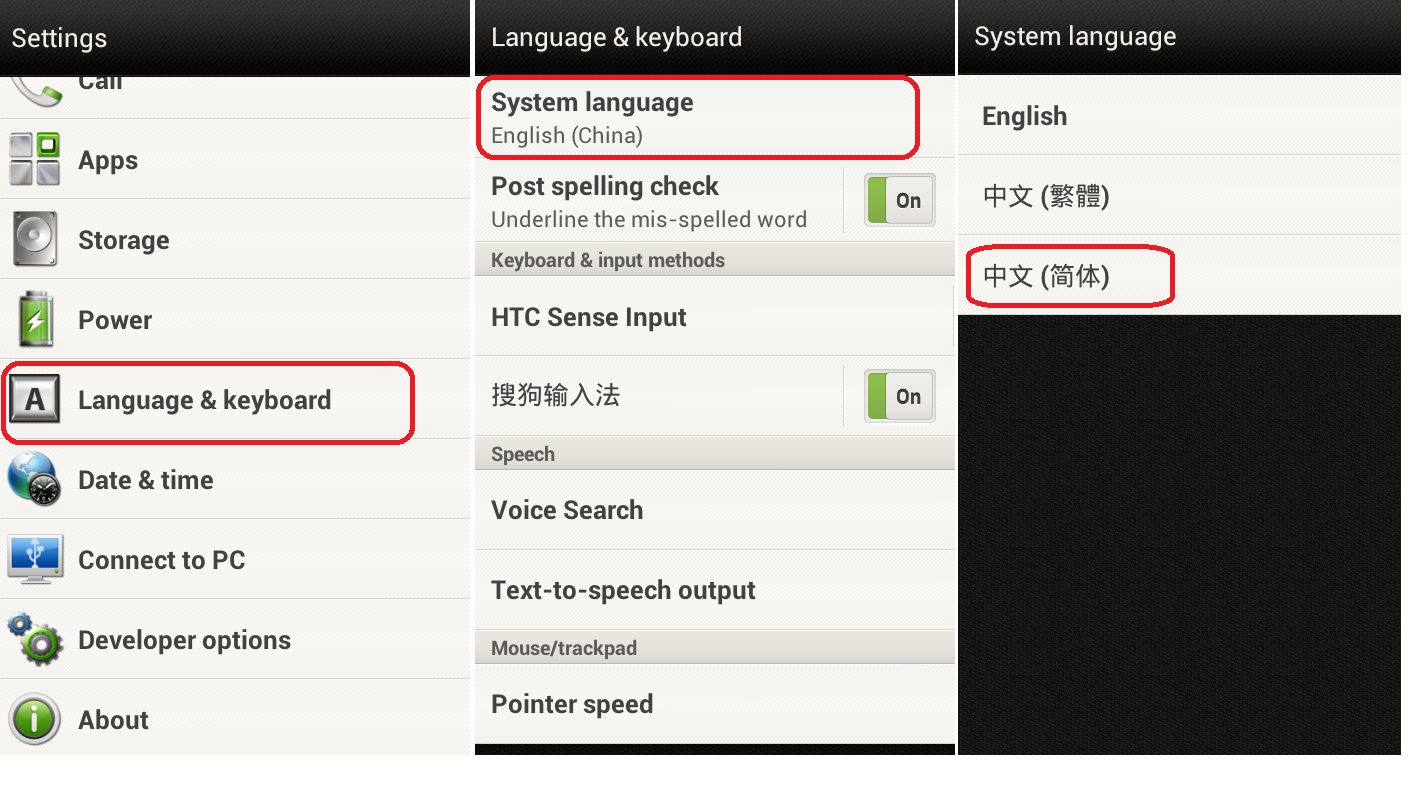The width and height of the screenshot is (1411, 800).
Task: Toggle Post spelling check switch off
Action: click(x=899, y=200)
